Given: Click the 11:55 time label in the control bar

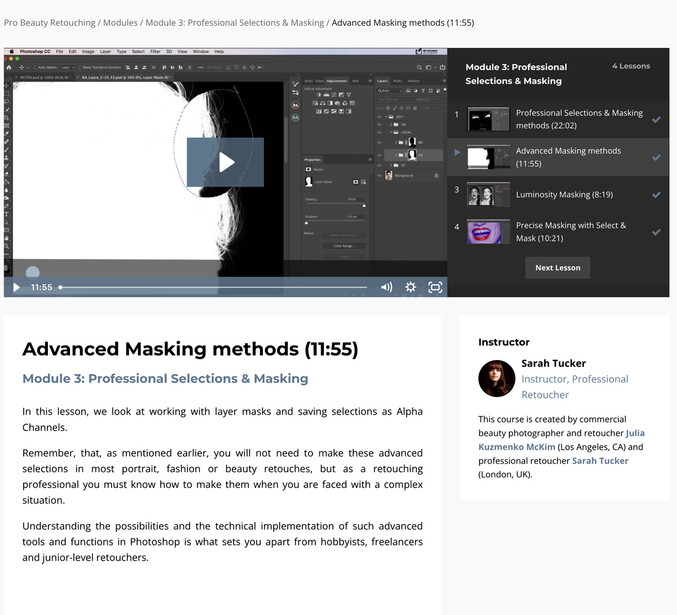Looking at the screenshot, I should point(41,287).
